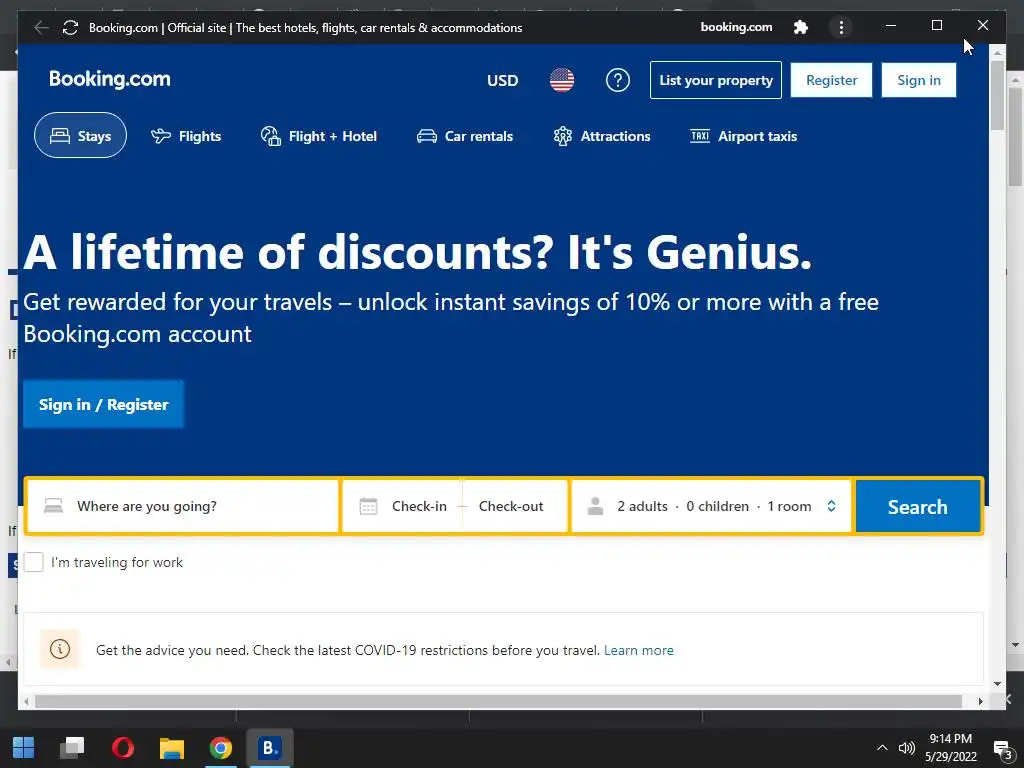Click the Sign in button in header
The image size is (1024, 768).
pos(919,80)
